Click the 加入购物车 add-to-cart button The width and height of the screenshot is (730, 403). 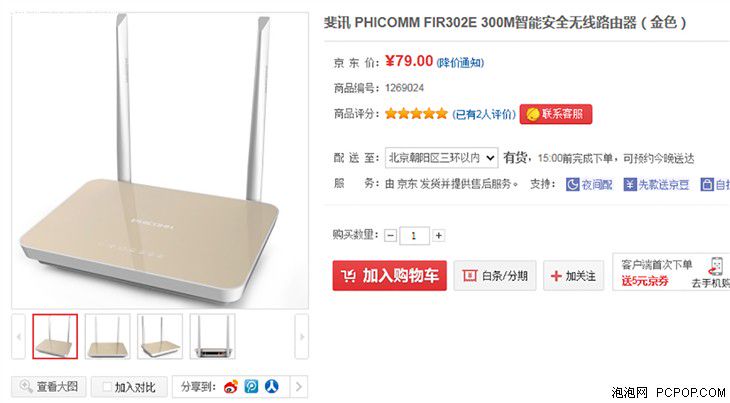tap(390, 275)
